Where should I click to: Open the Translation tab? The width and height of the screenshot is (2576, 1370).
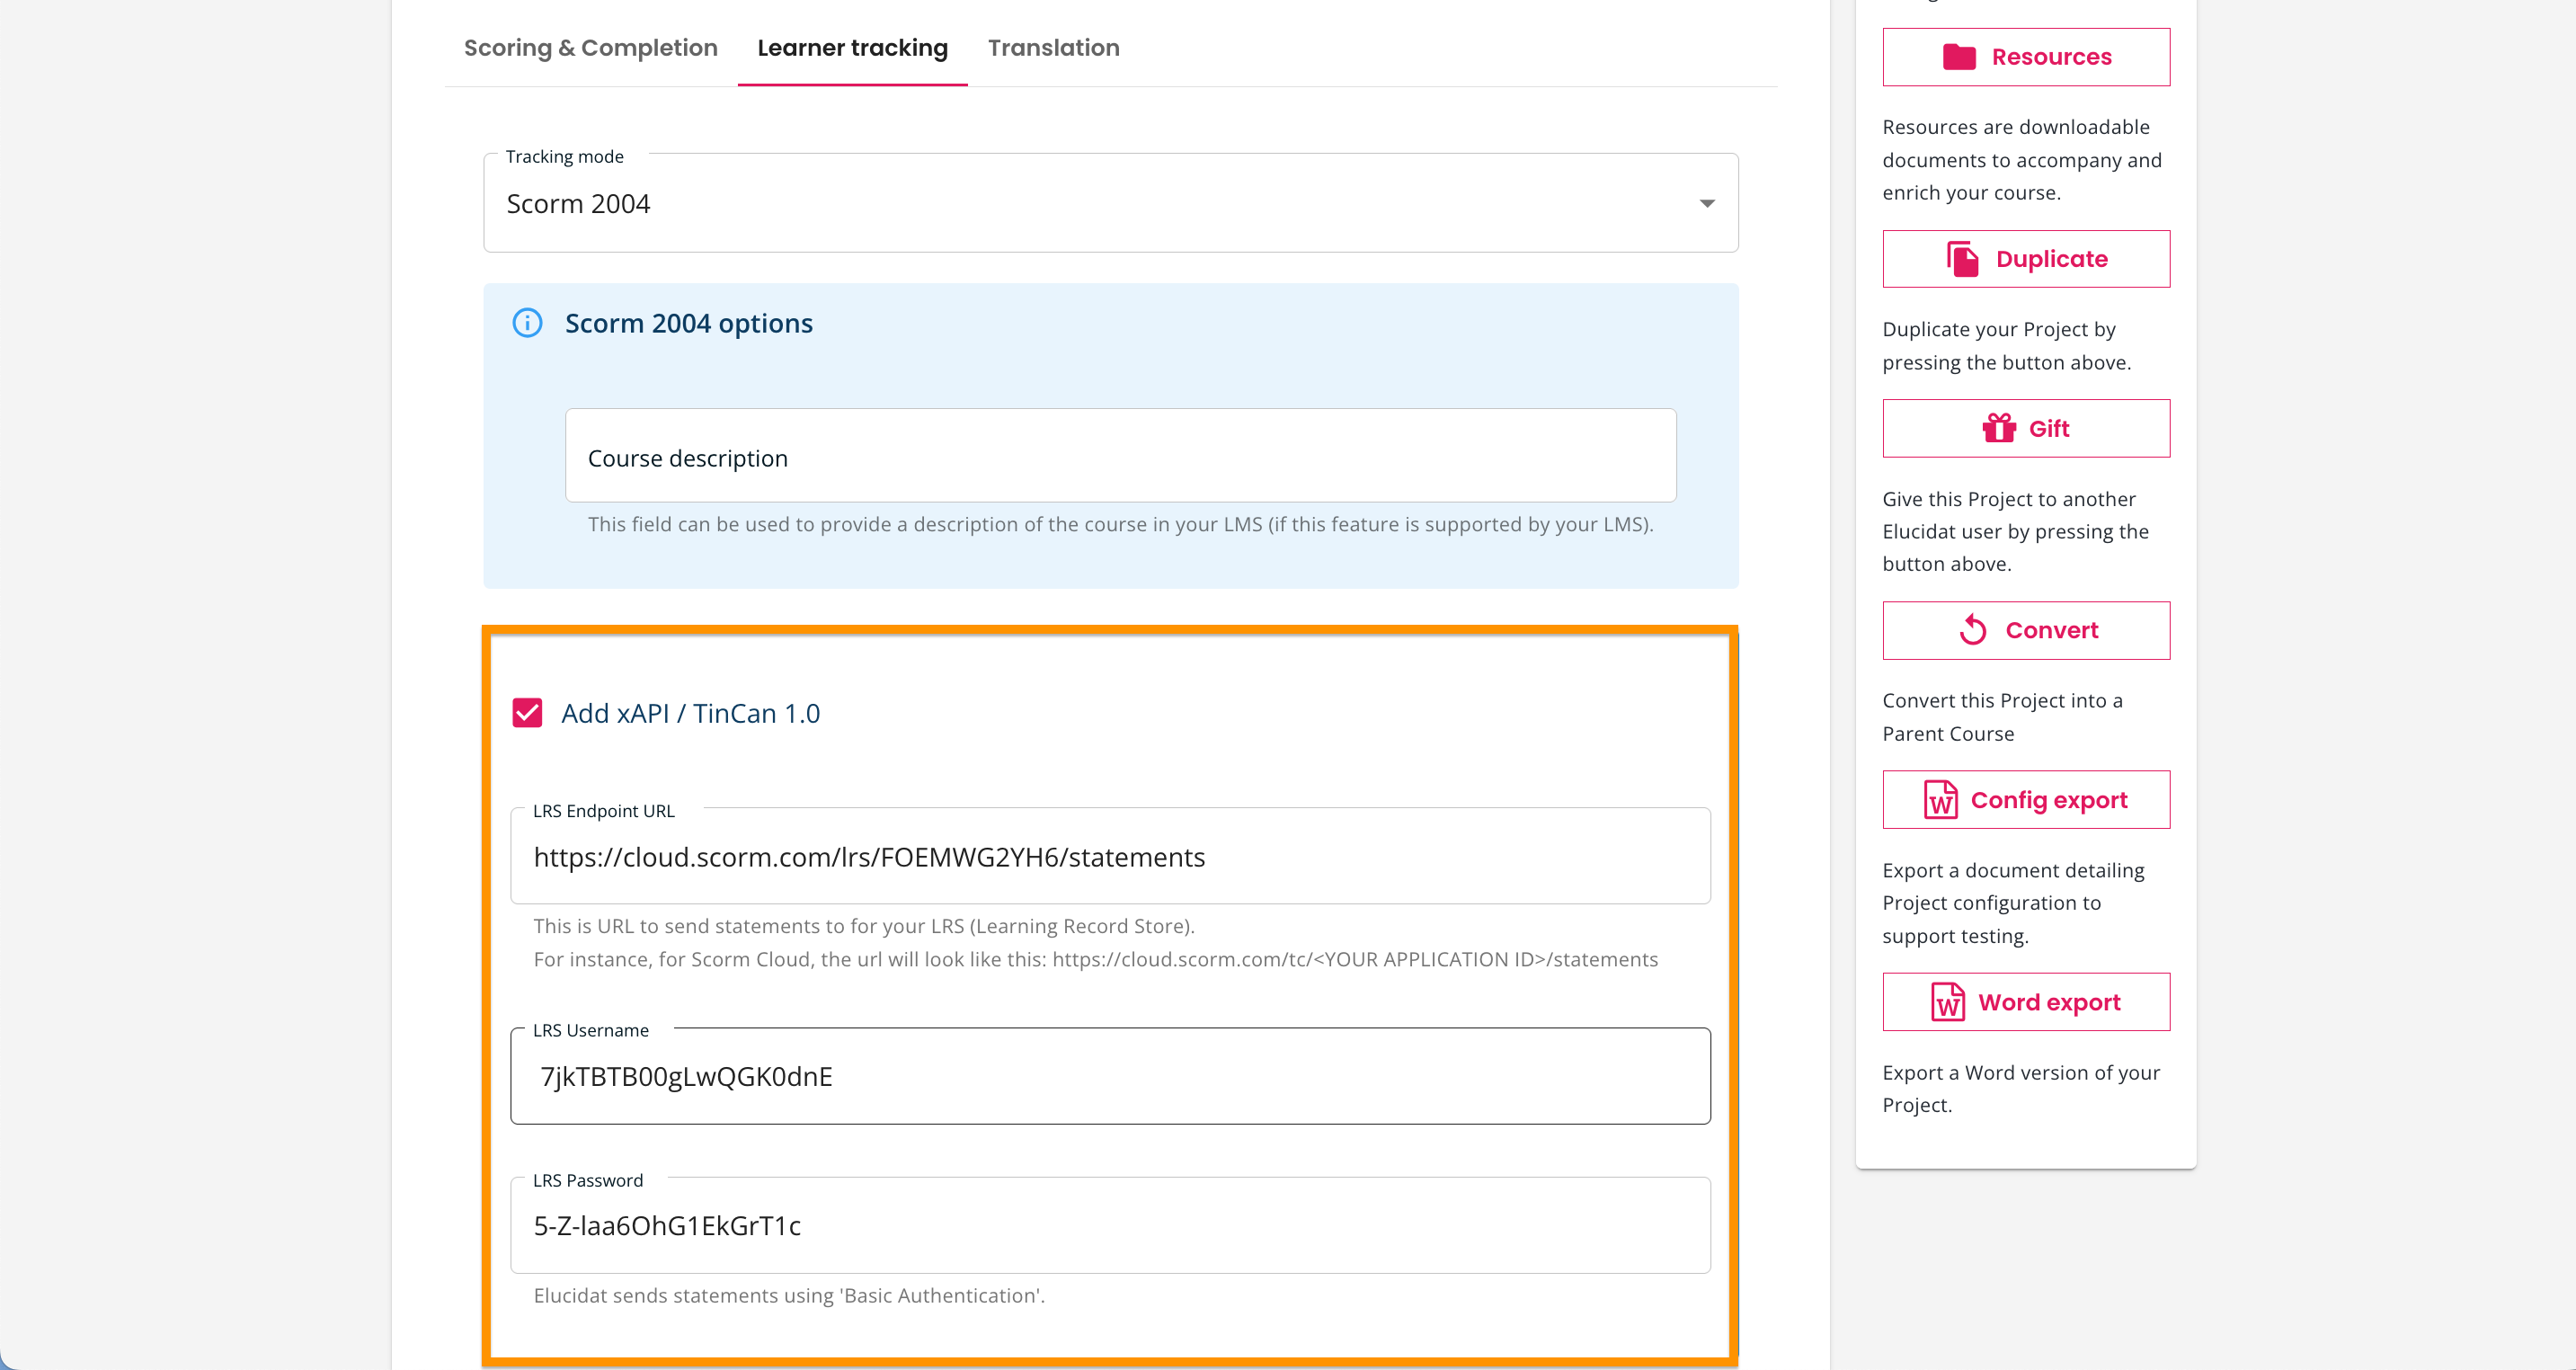[1053, 48]
